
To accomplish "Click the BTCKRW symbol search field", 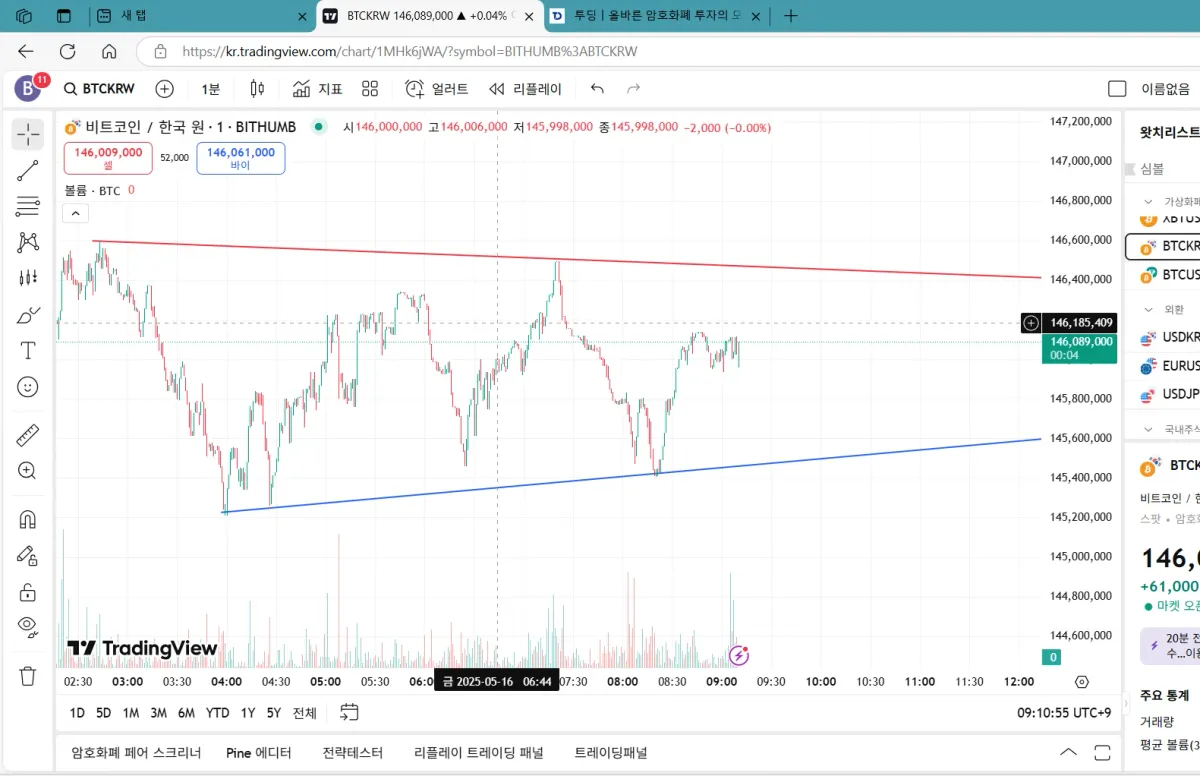I will click(99, 89).
